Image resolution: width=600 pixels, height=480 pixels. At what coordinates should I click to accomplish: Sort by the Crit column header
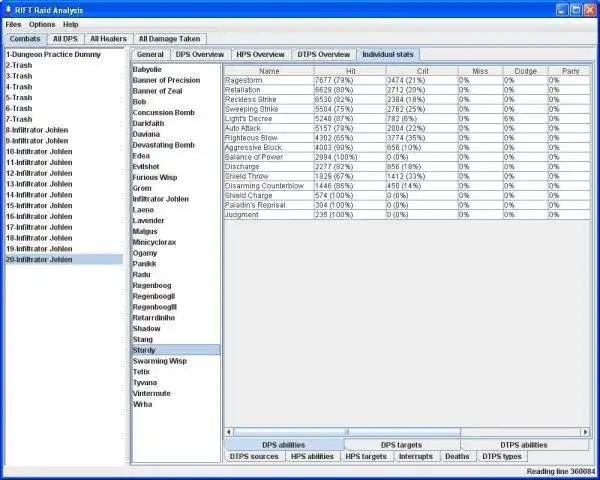click(422, 71)
